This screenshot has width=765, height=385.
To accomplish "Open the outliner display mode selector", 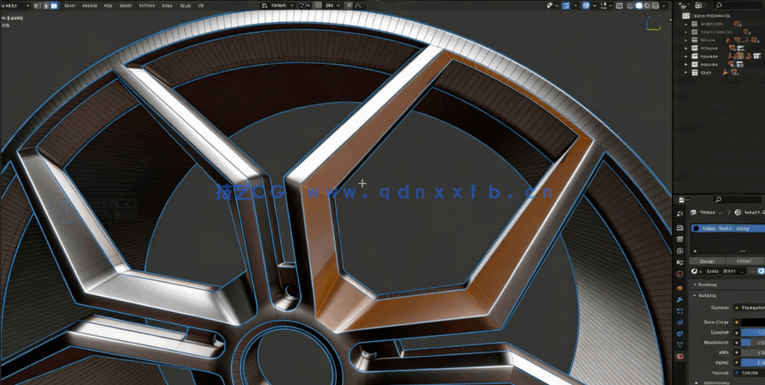I will [699, 5].
